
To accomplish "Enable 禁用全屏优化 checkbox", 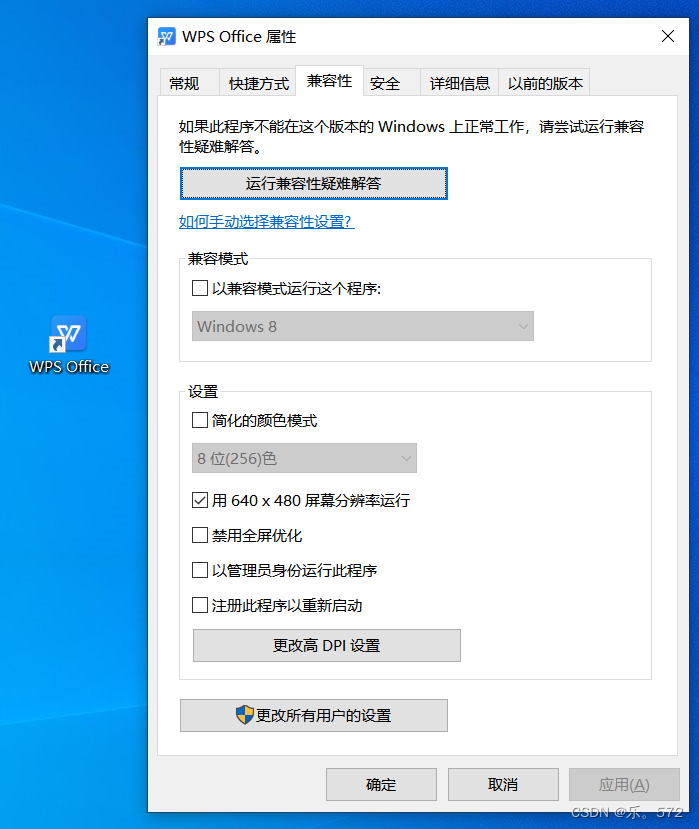I will 199,535.
